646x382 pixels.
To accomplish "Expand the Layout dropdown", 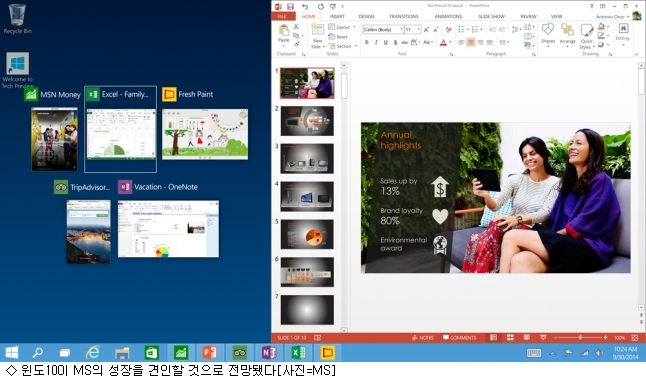I will [342, 27].
